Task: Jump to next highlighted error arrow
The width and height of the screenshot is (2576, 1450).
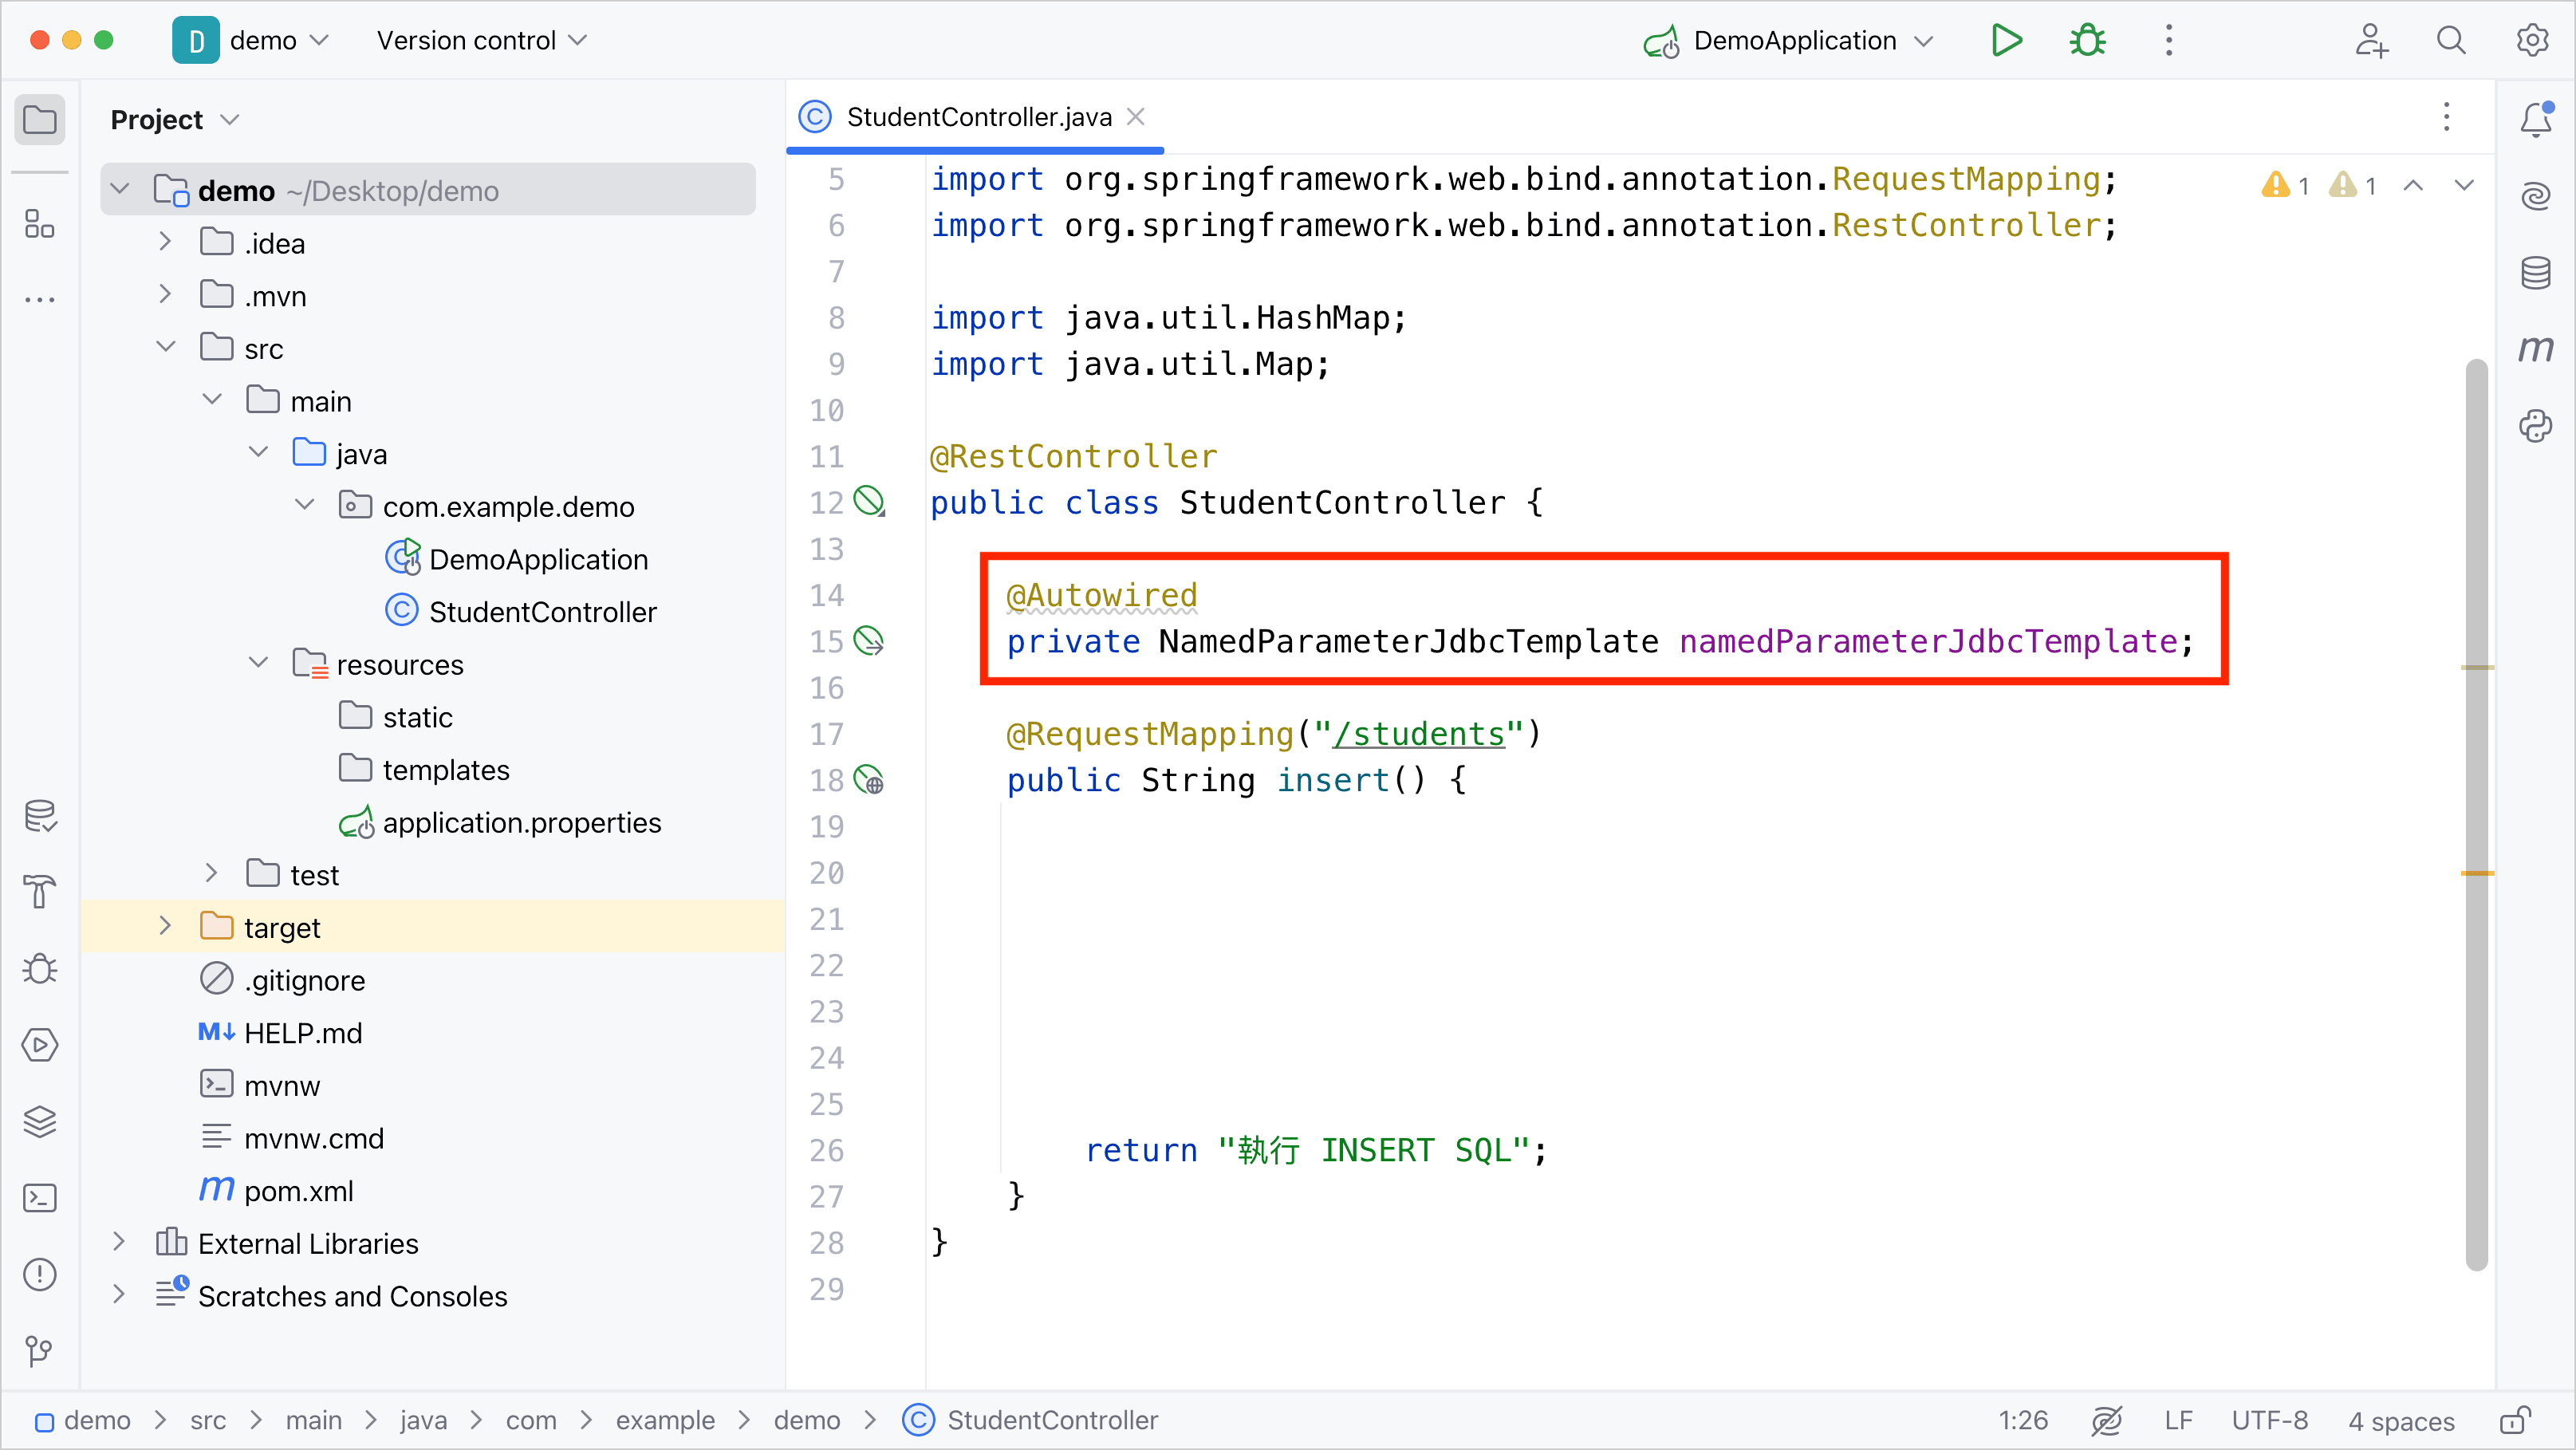Action: [x=2463, y=185]
